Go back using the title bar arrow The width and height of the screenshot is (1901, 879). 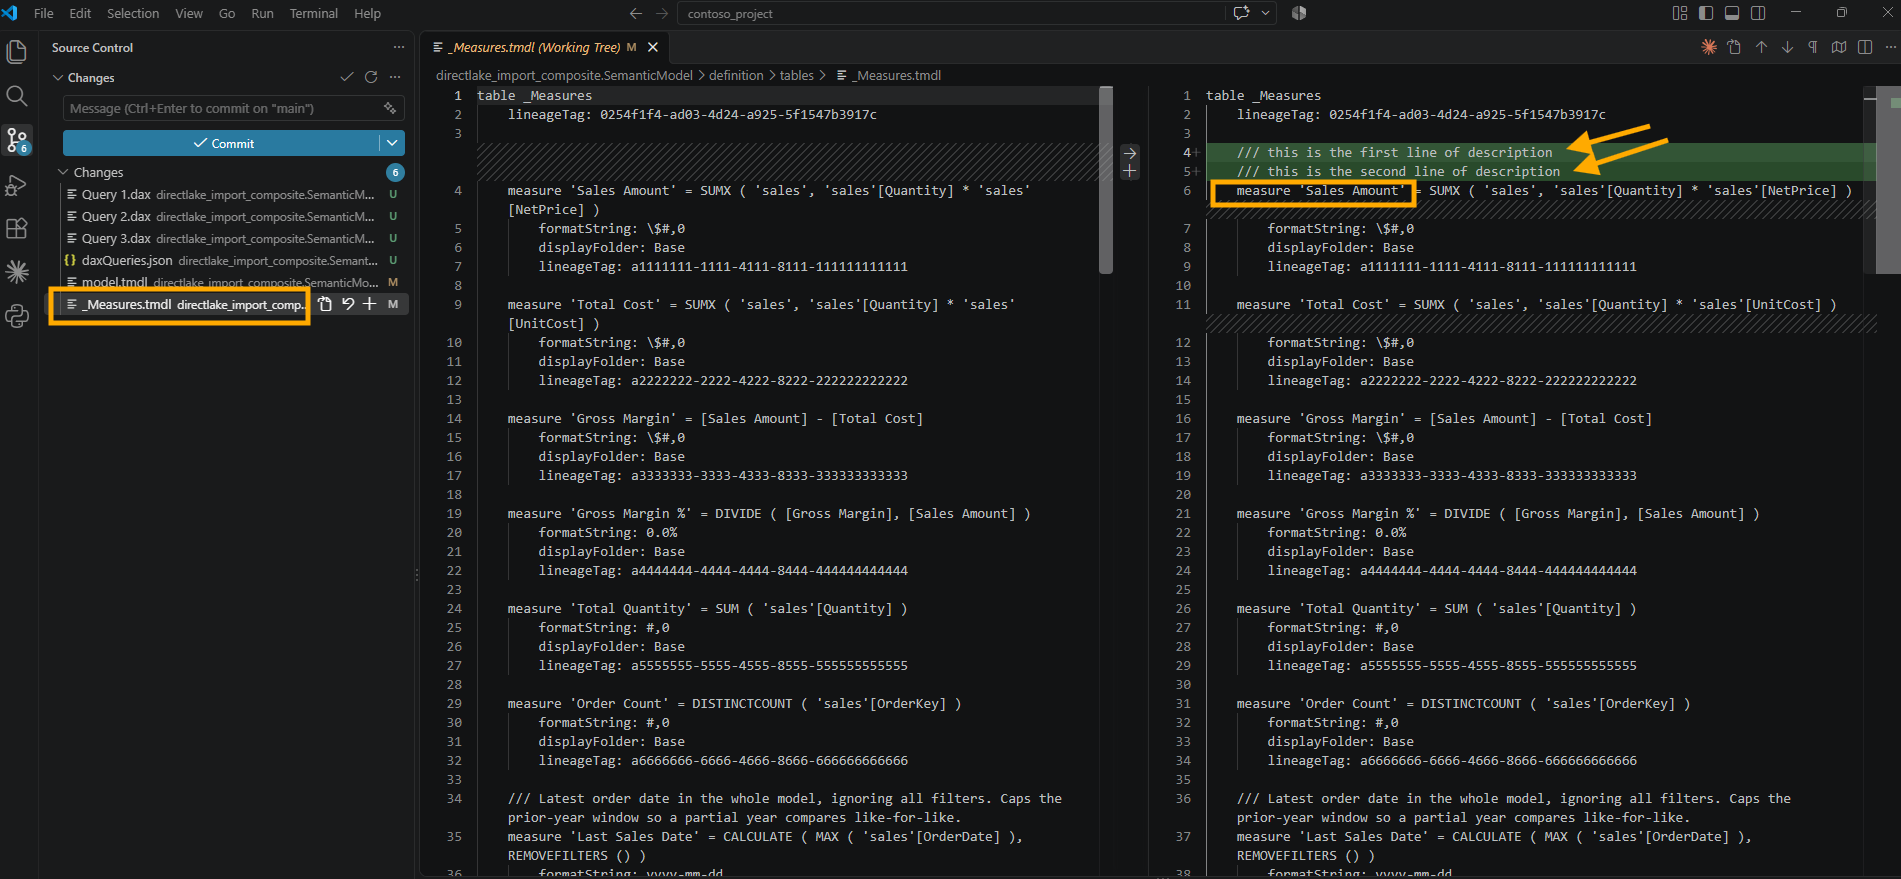click(635, 13)
